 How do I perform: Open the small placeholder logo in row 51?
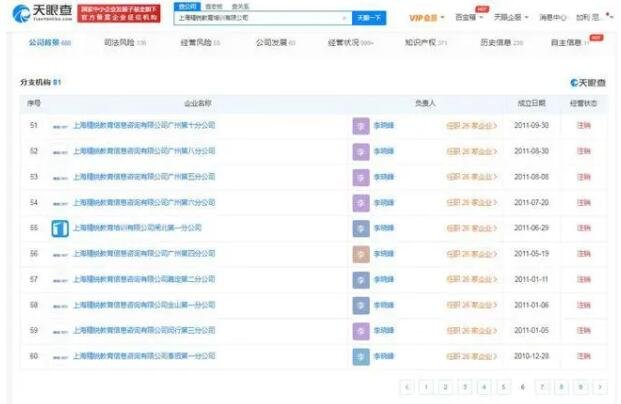click(60, 127)
